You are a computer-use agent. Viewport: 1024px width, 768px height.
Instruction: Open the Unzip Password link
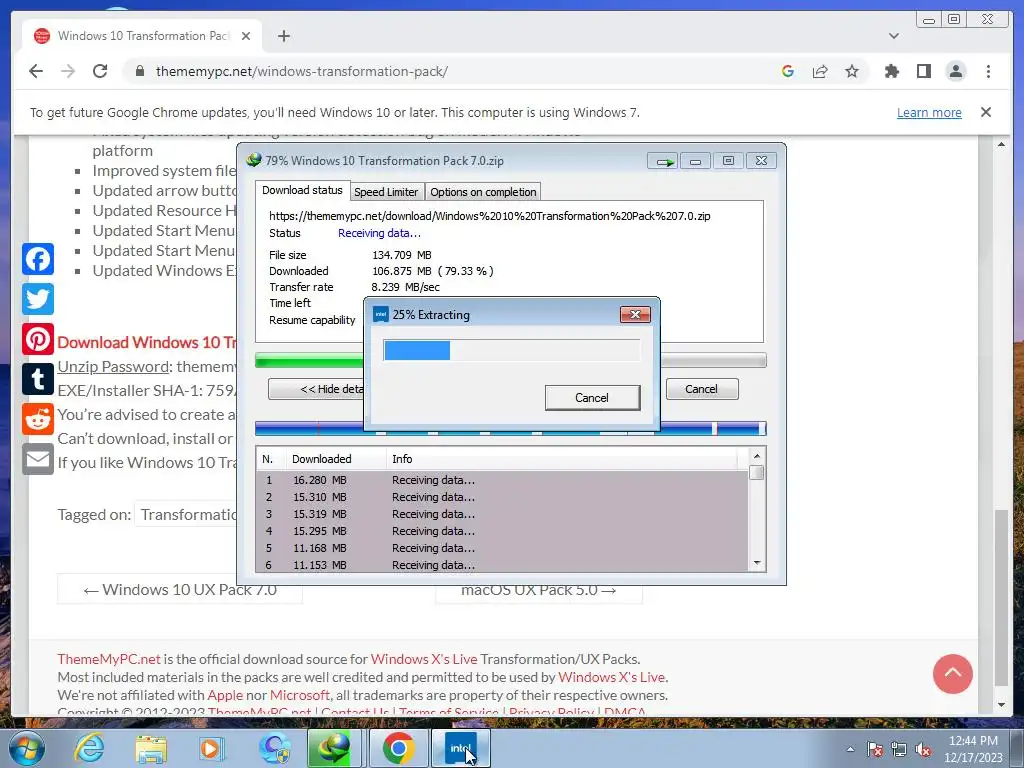[x=113, y=366]
